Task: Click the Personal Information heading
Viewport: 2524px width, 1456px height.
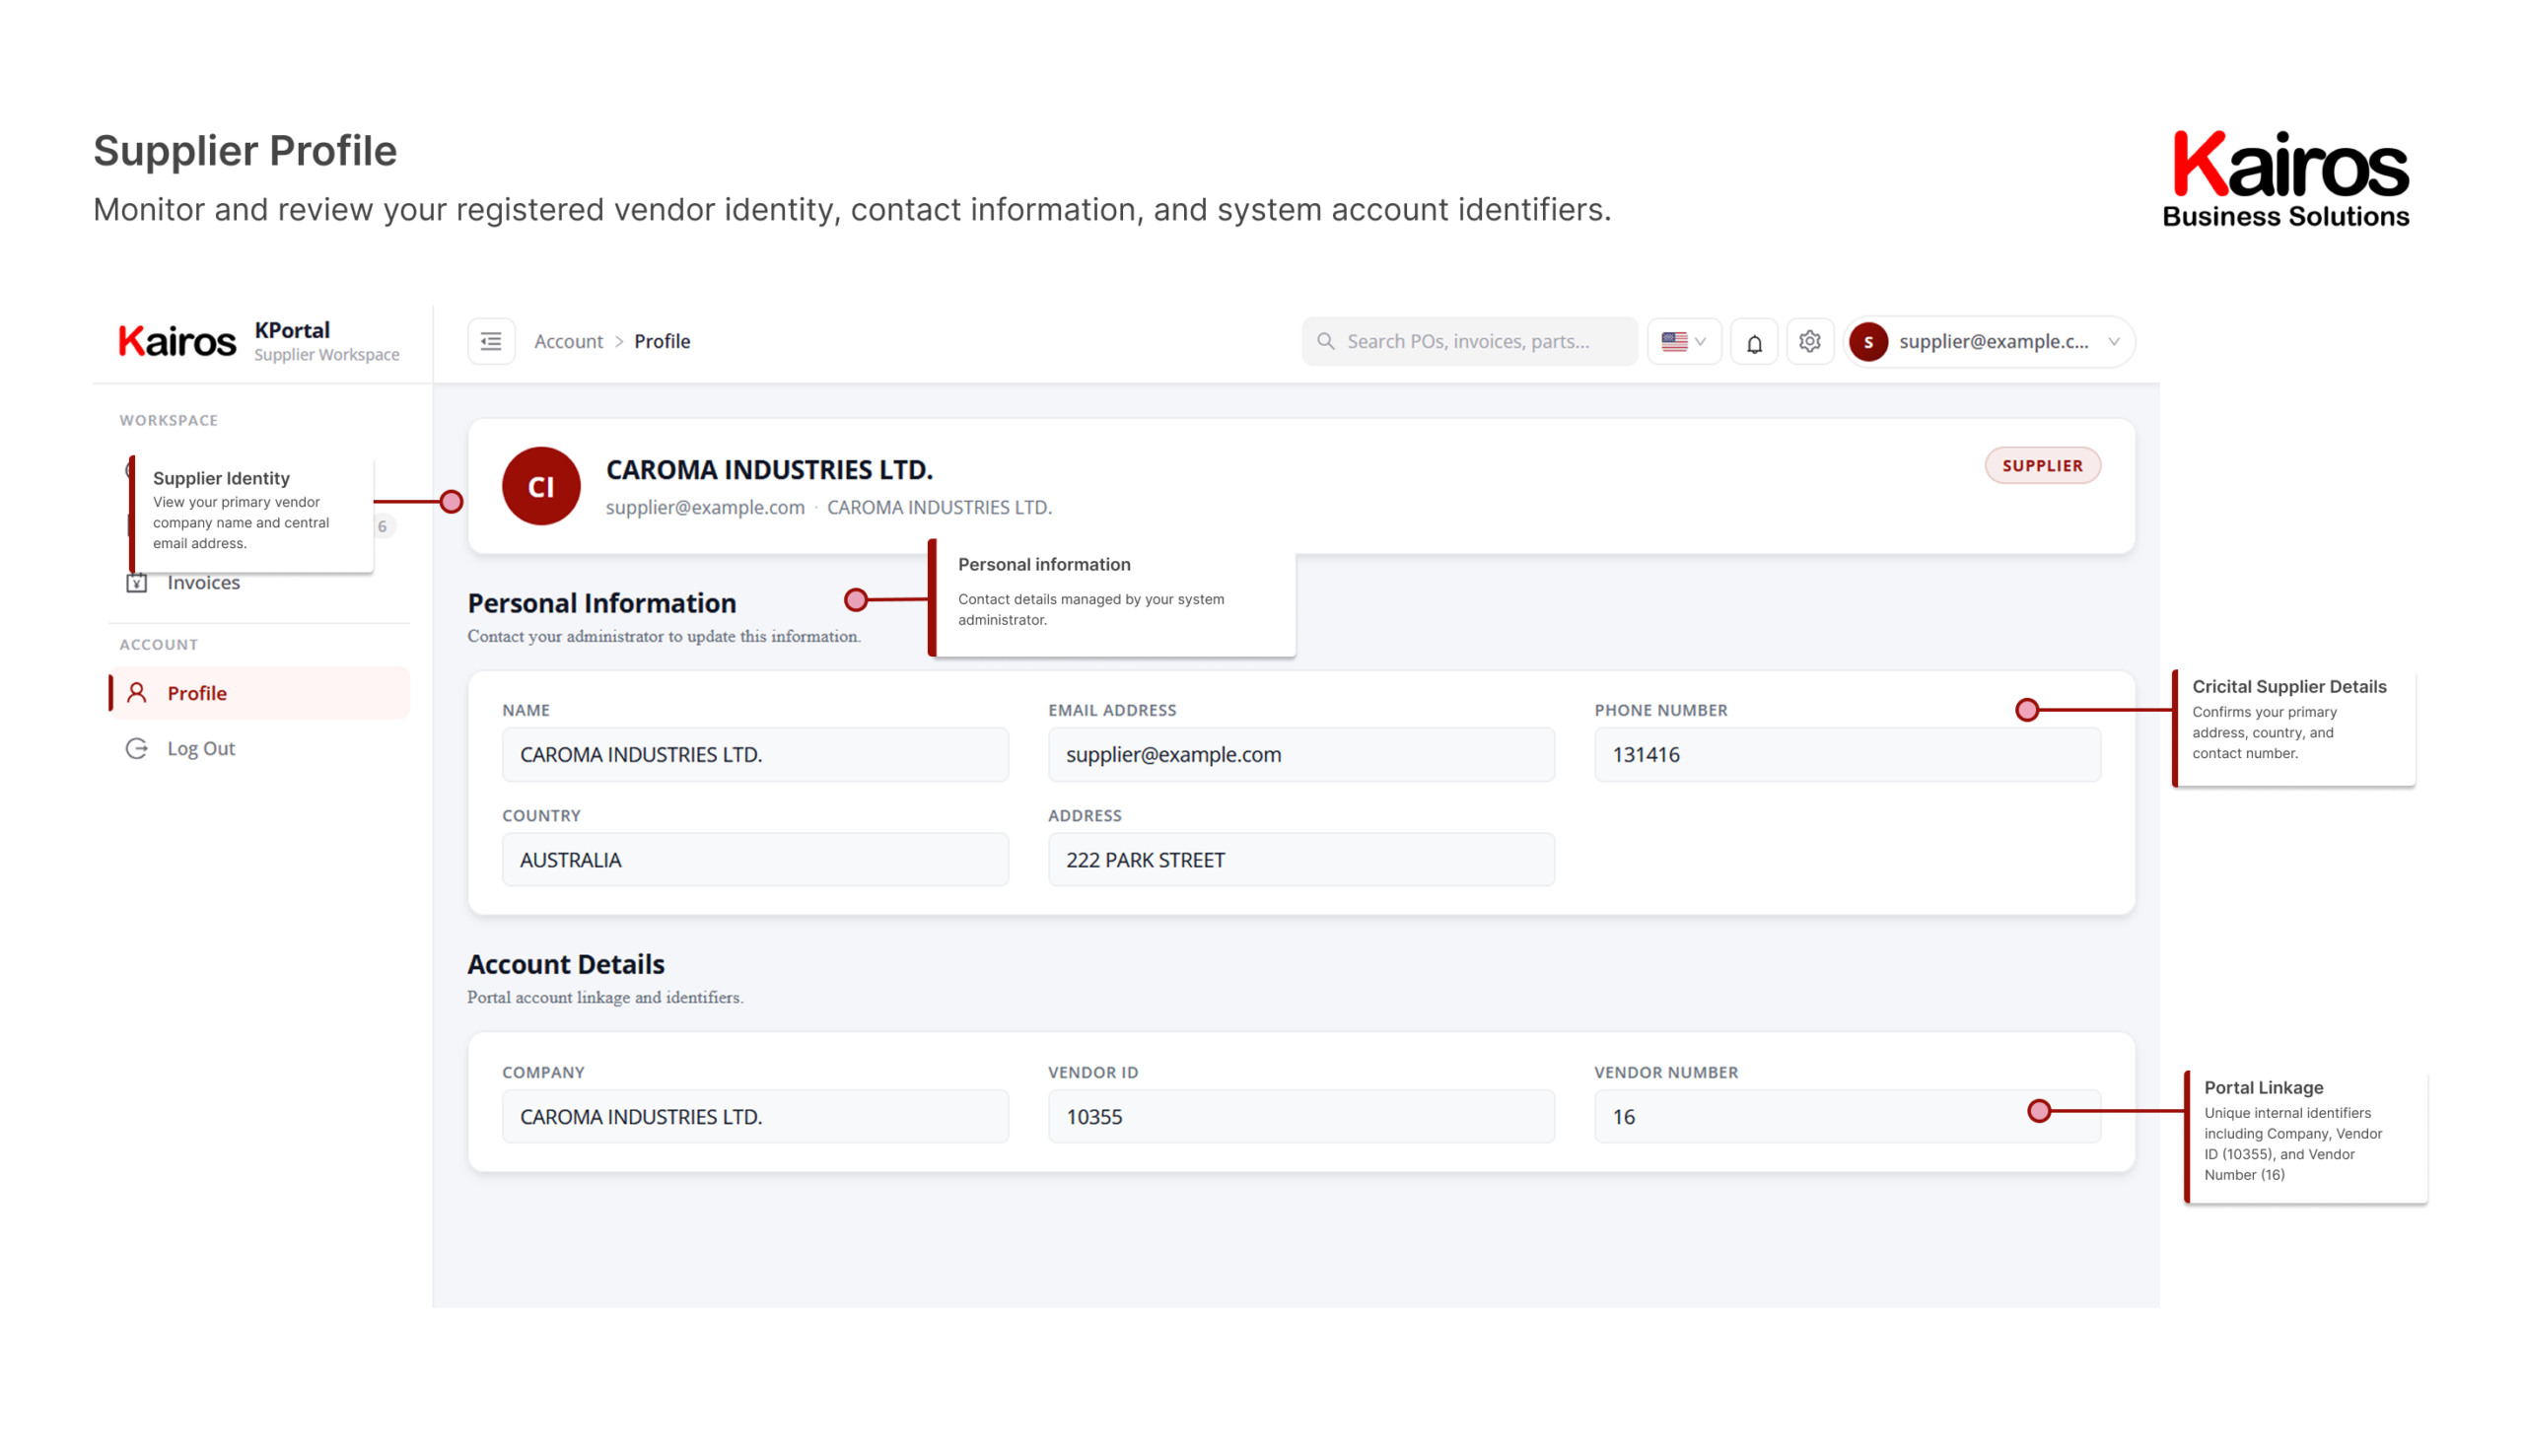Action: (x=601, y=603)
